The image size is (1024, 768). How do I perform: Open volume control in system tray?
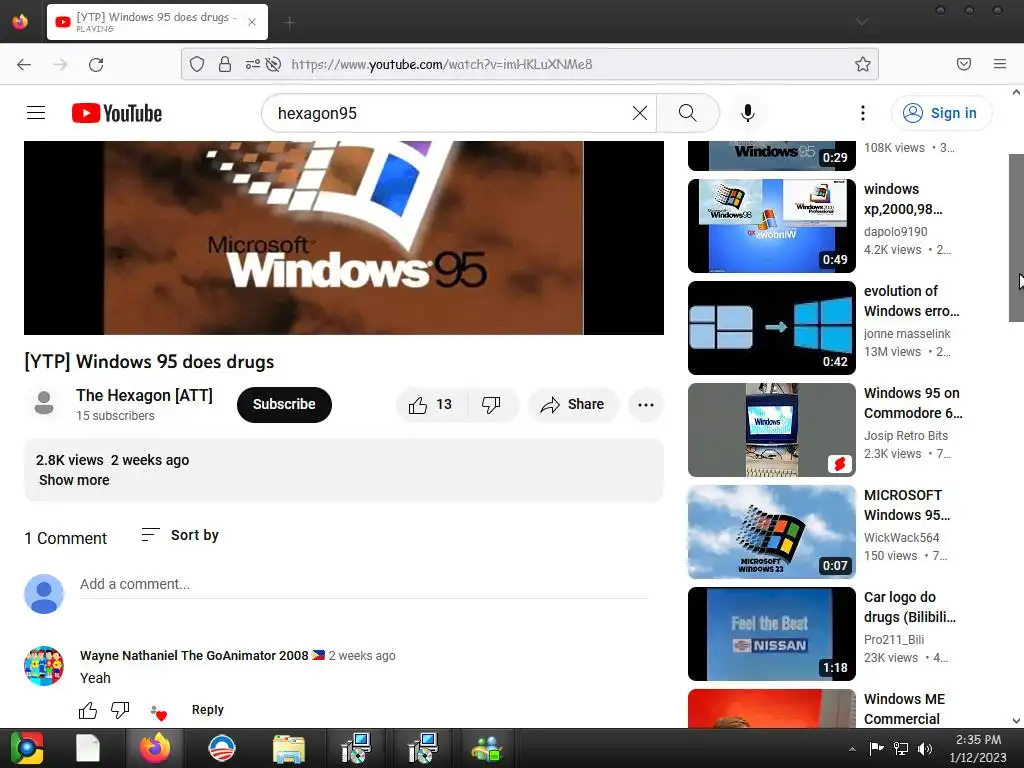(924, 749)
